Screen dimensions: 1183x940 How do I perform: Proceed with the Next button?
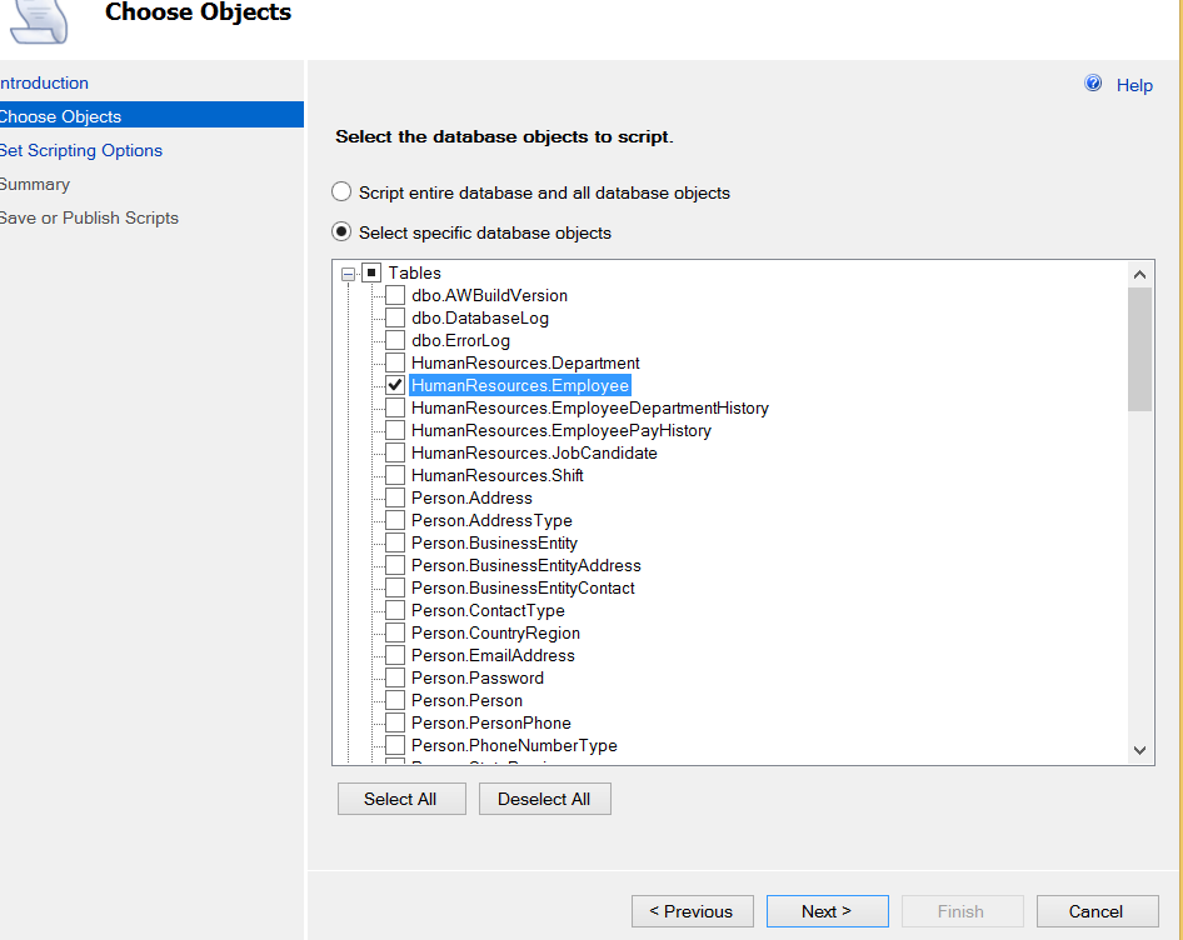(x=828, y=911)
